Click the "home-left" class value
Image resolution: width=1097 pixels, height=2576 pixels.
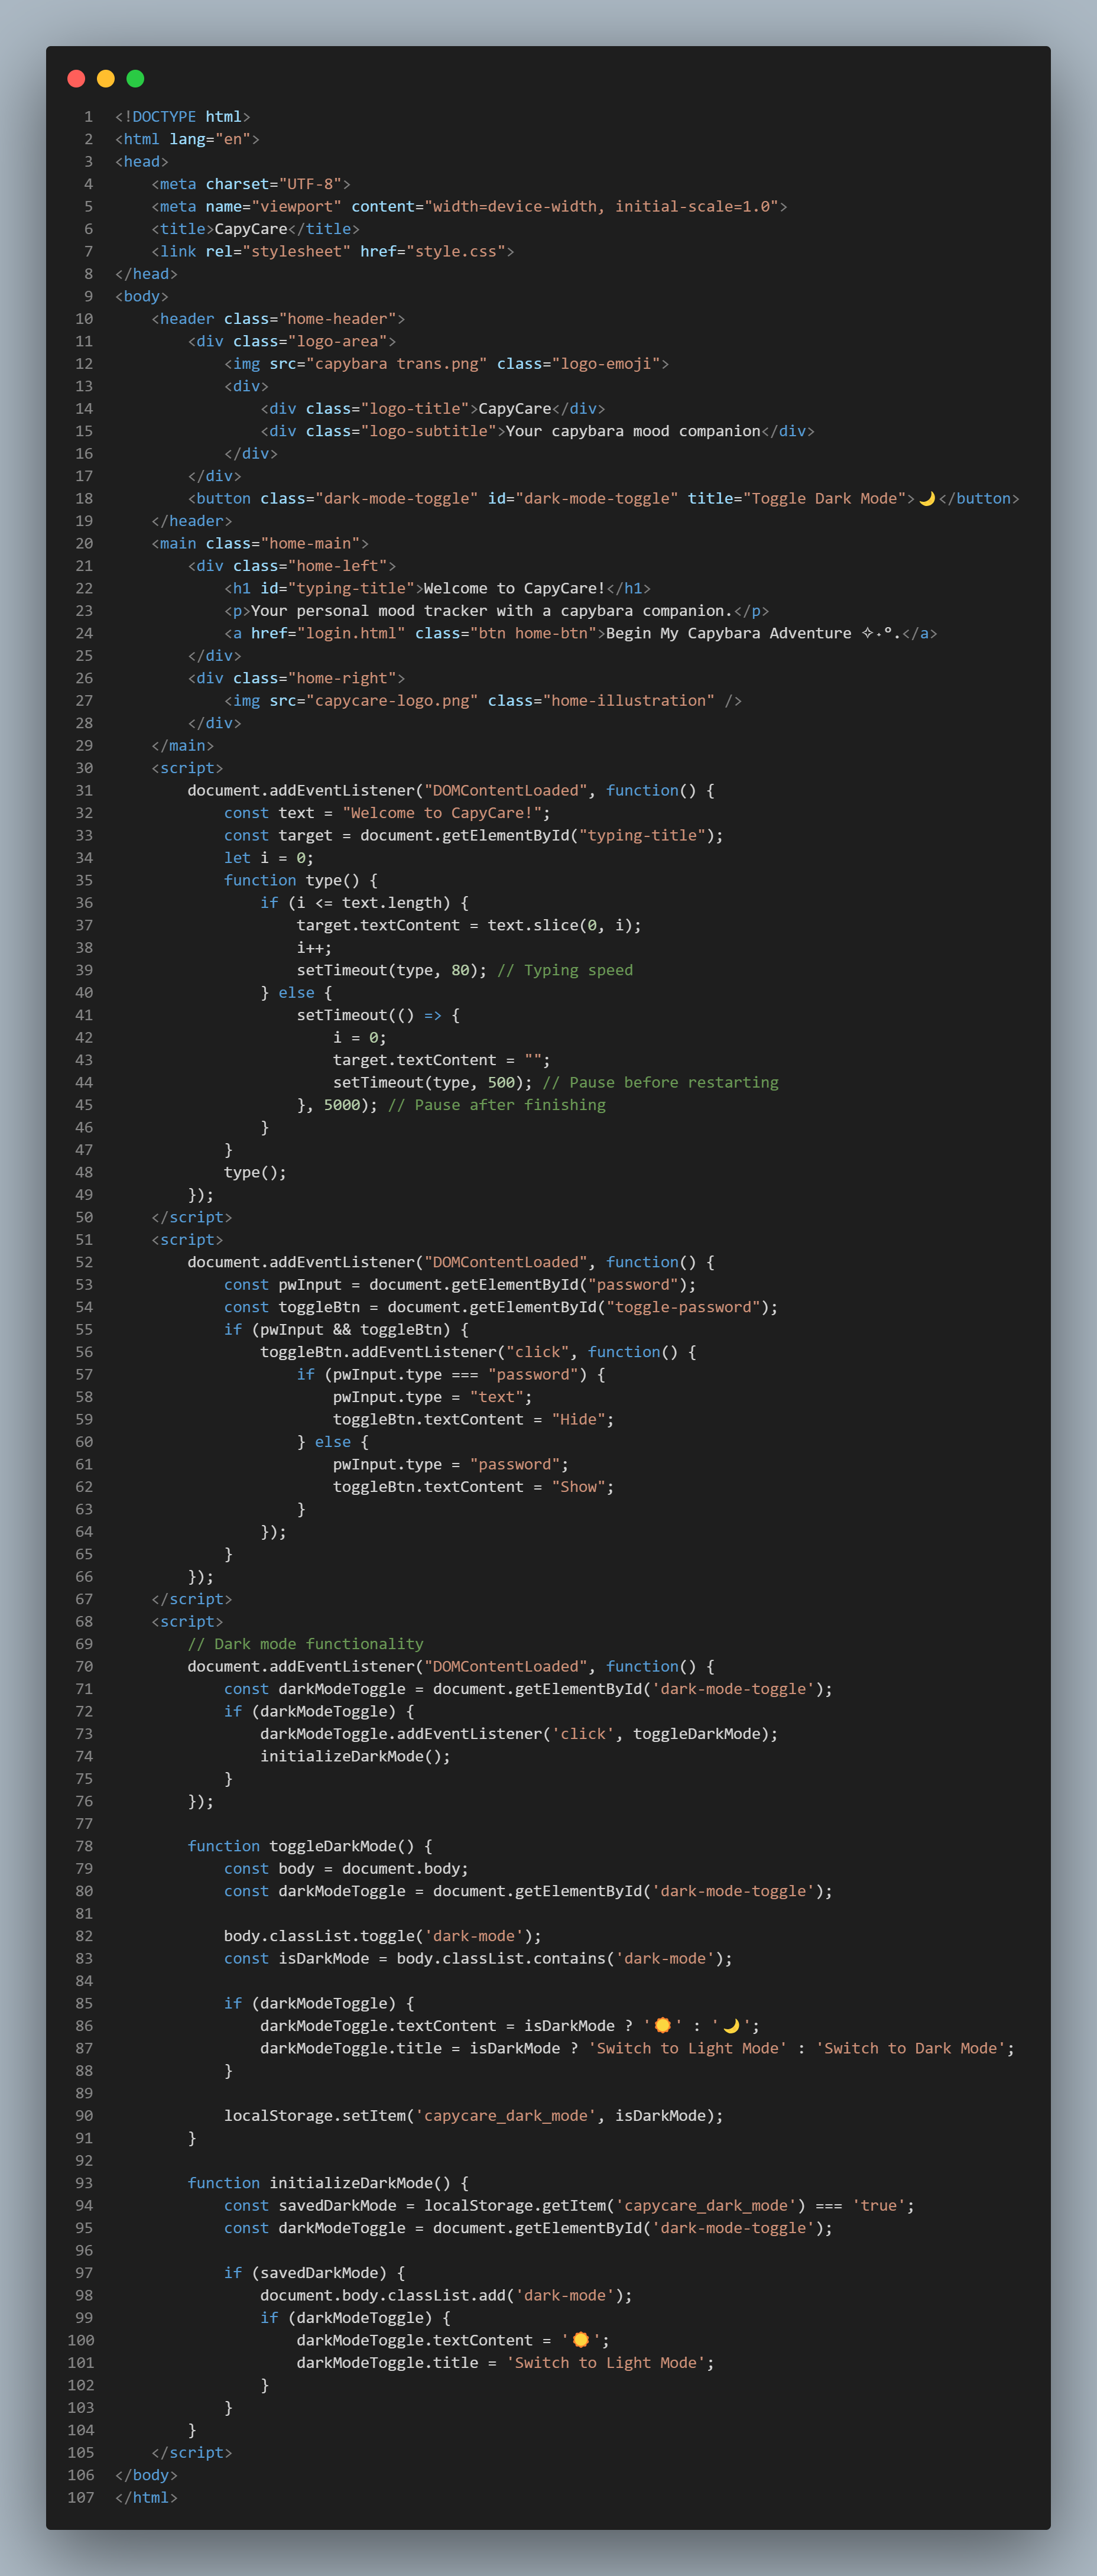point(338,566)
